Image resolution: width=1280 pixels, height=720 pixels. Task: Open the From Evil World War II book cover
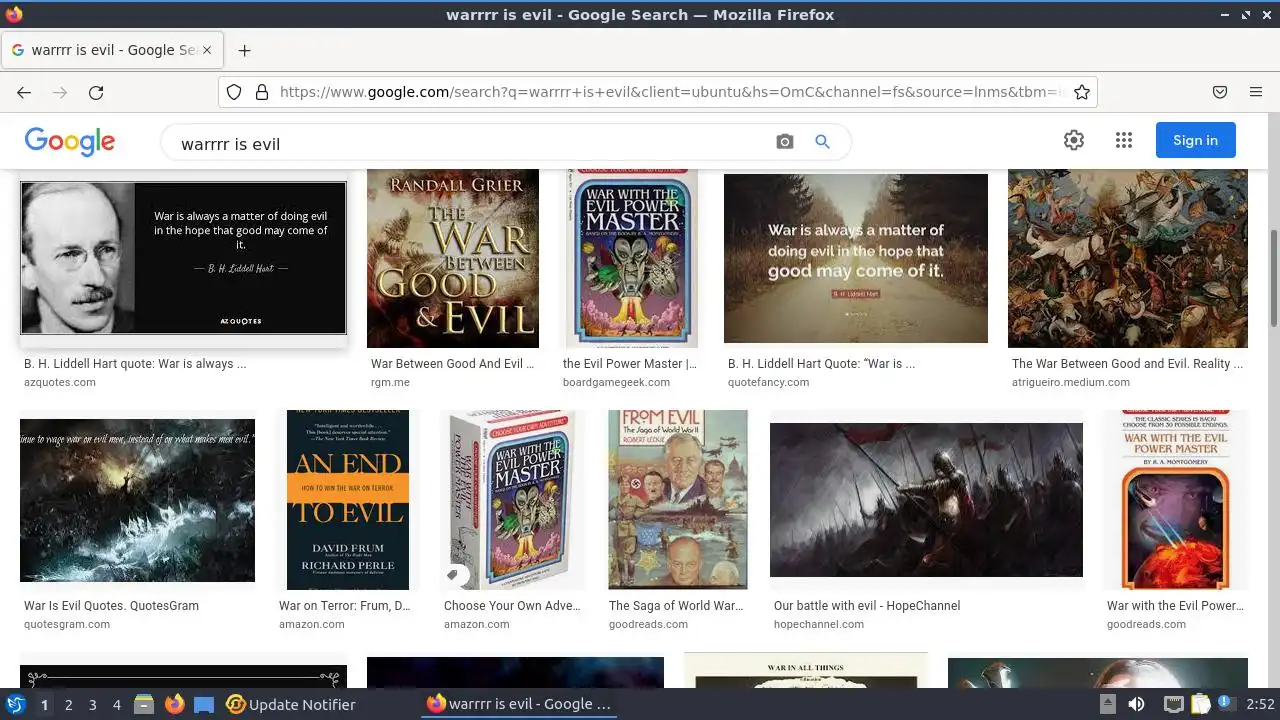point(678,500)
